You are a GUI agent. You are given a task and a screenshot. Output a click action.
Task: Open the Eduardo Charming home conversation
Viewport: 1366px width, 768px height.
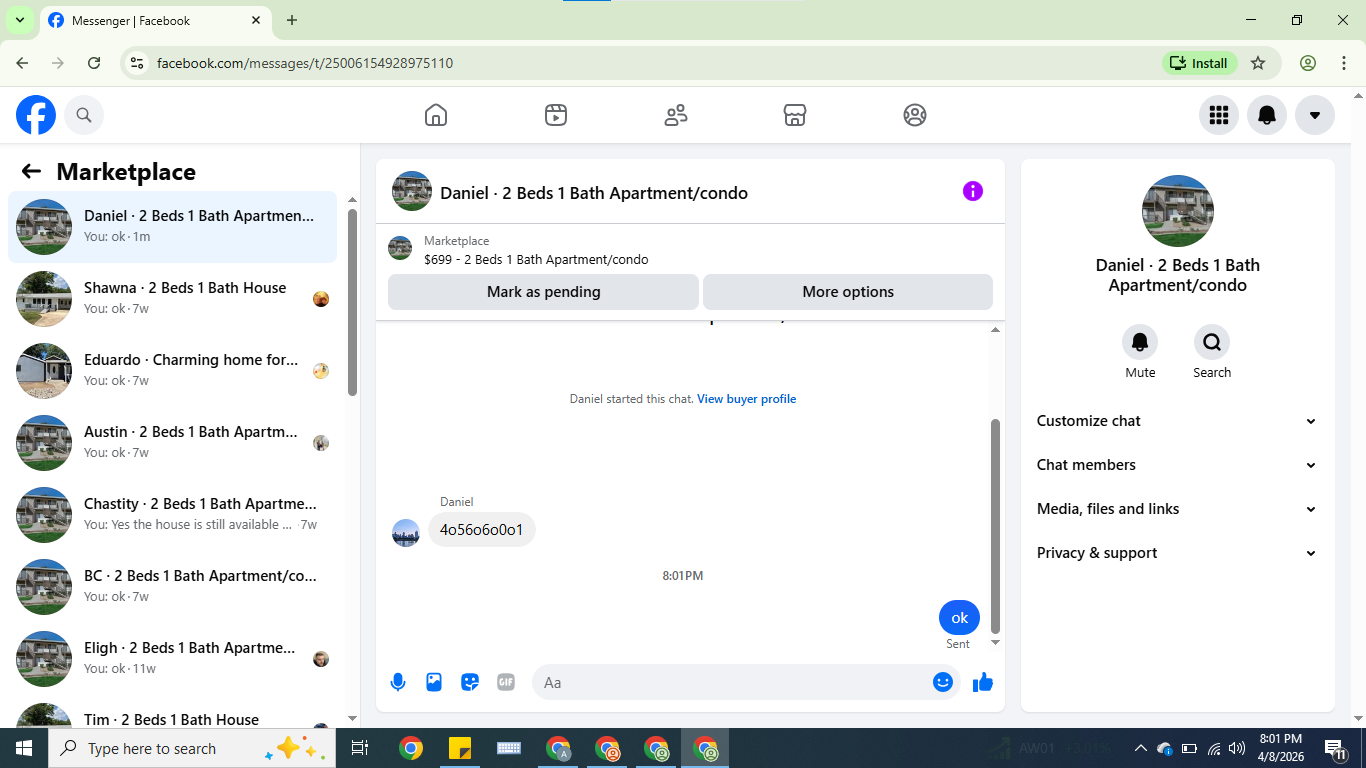pos(173,371)
